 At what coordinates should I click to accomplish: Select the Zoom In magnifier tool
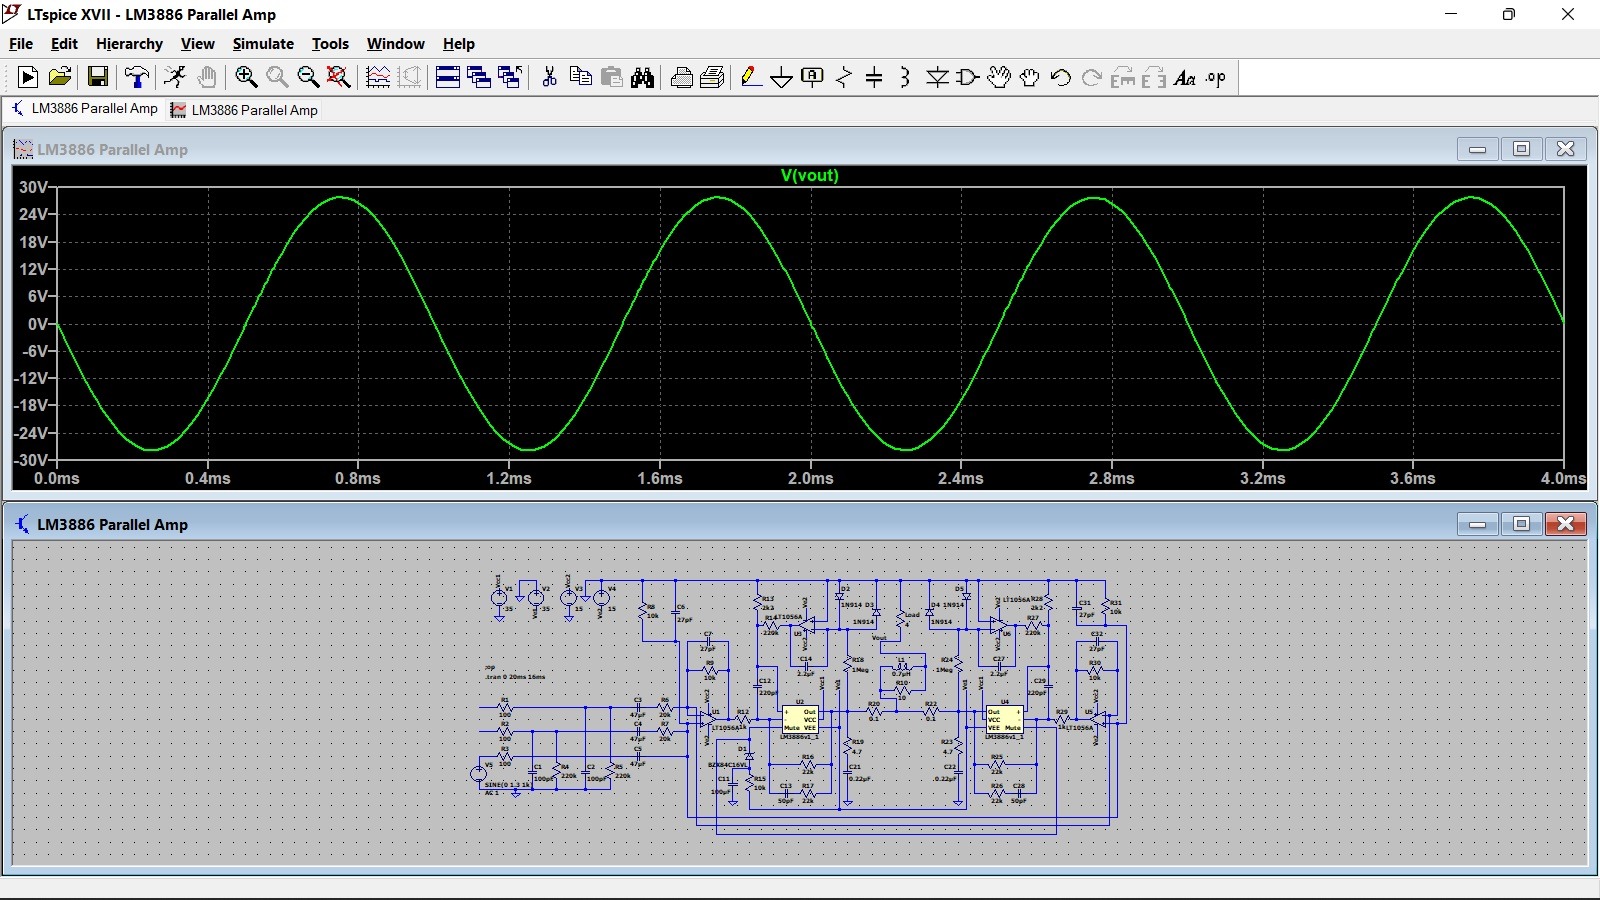(x=246, y=77)
